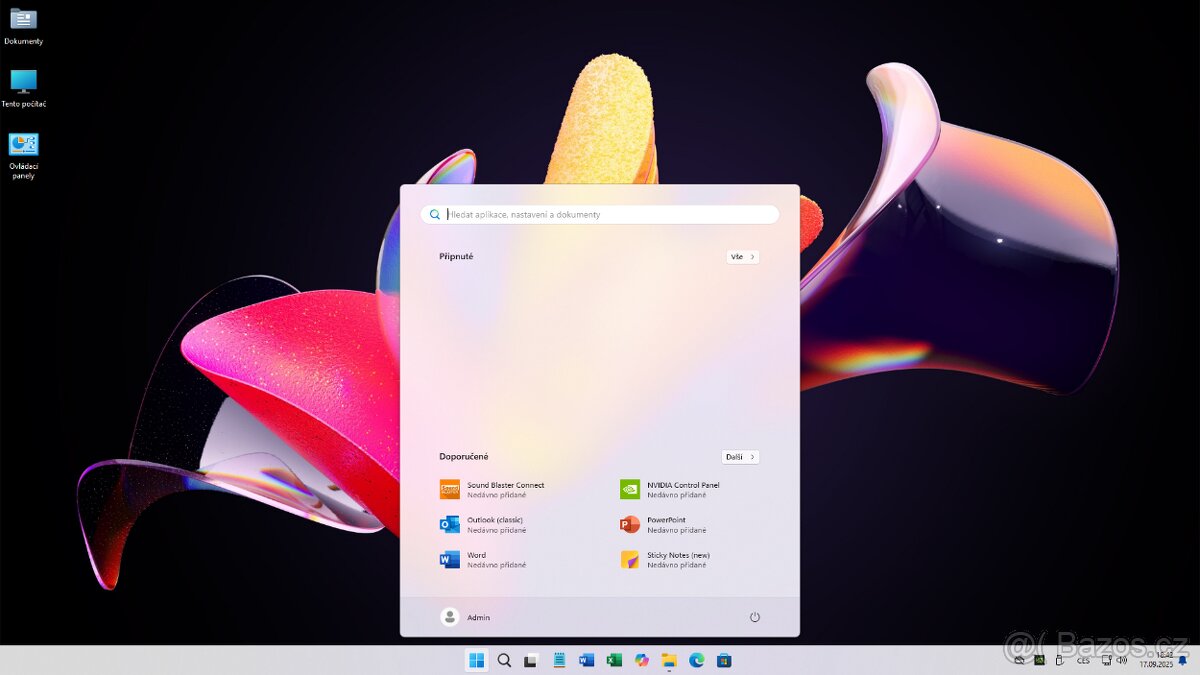The image size is (1200, 675).
Task: Open the CES input language switcher
Action: point(1082,660)
